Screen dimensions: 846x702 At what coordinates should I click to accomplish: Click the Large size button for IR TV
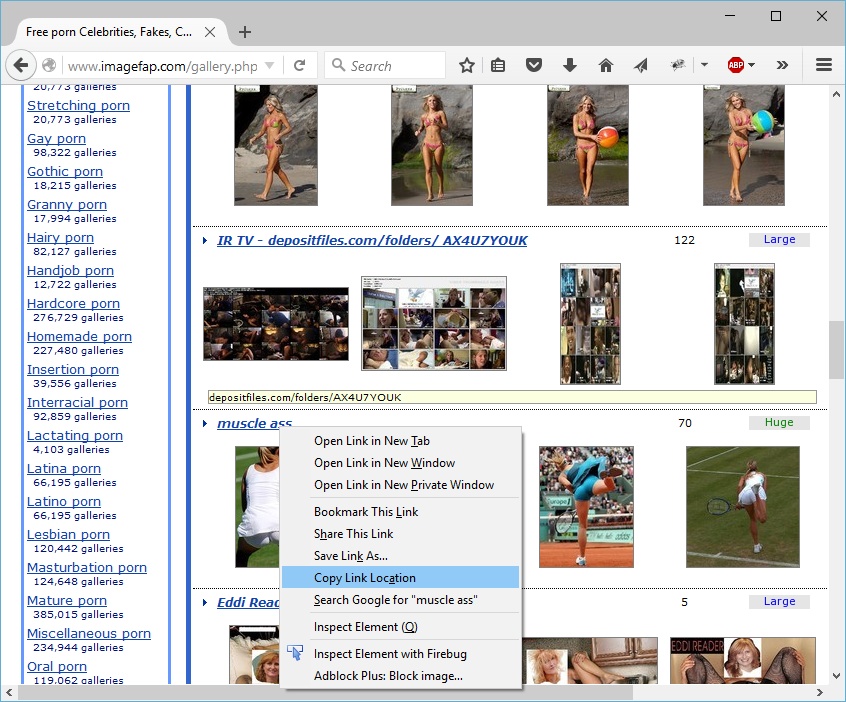coord(779,240)
